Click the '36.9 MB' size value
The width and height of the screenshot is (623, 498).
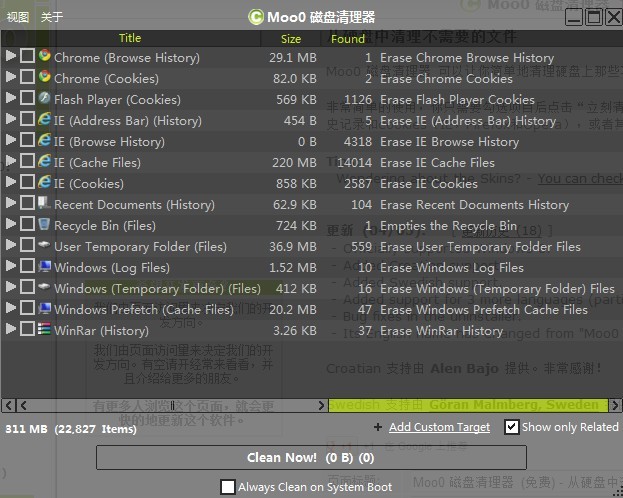293,247
